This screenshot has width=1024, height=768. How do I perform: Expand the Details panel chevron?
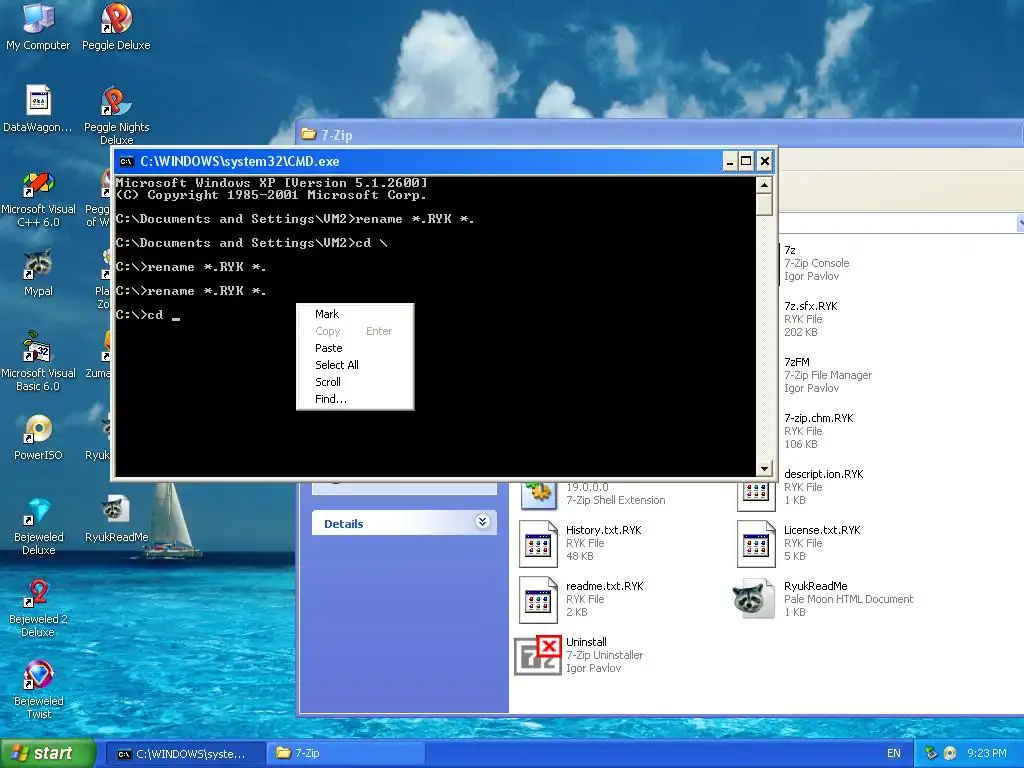pos(483,522)
